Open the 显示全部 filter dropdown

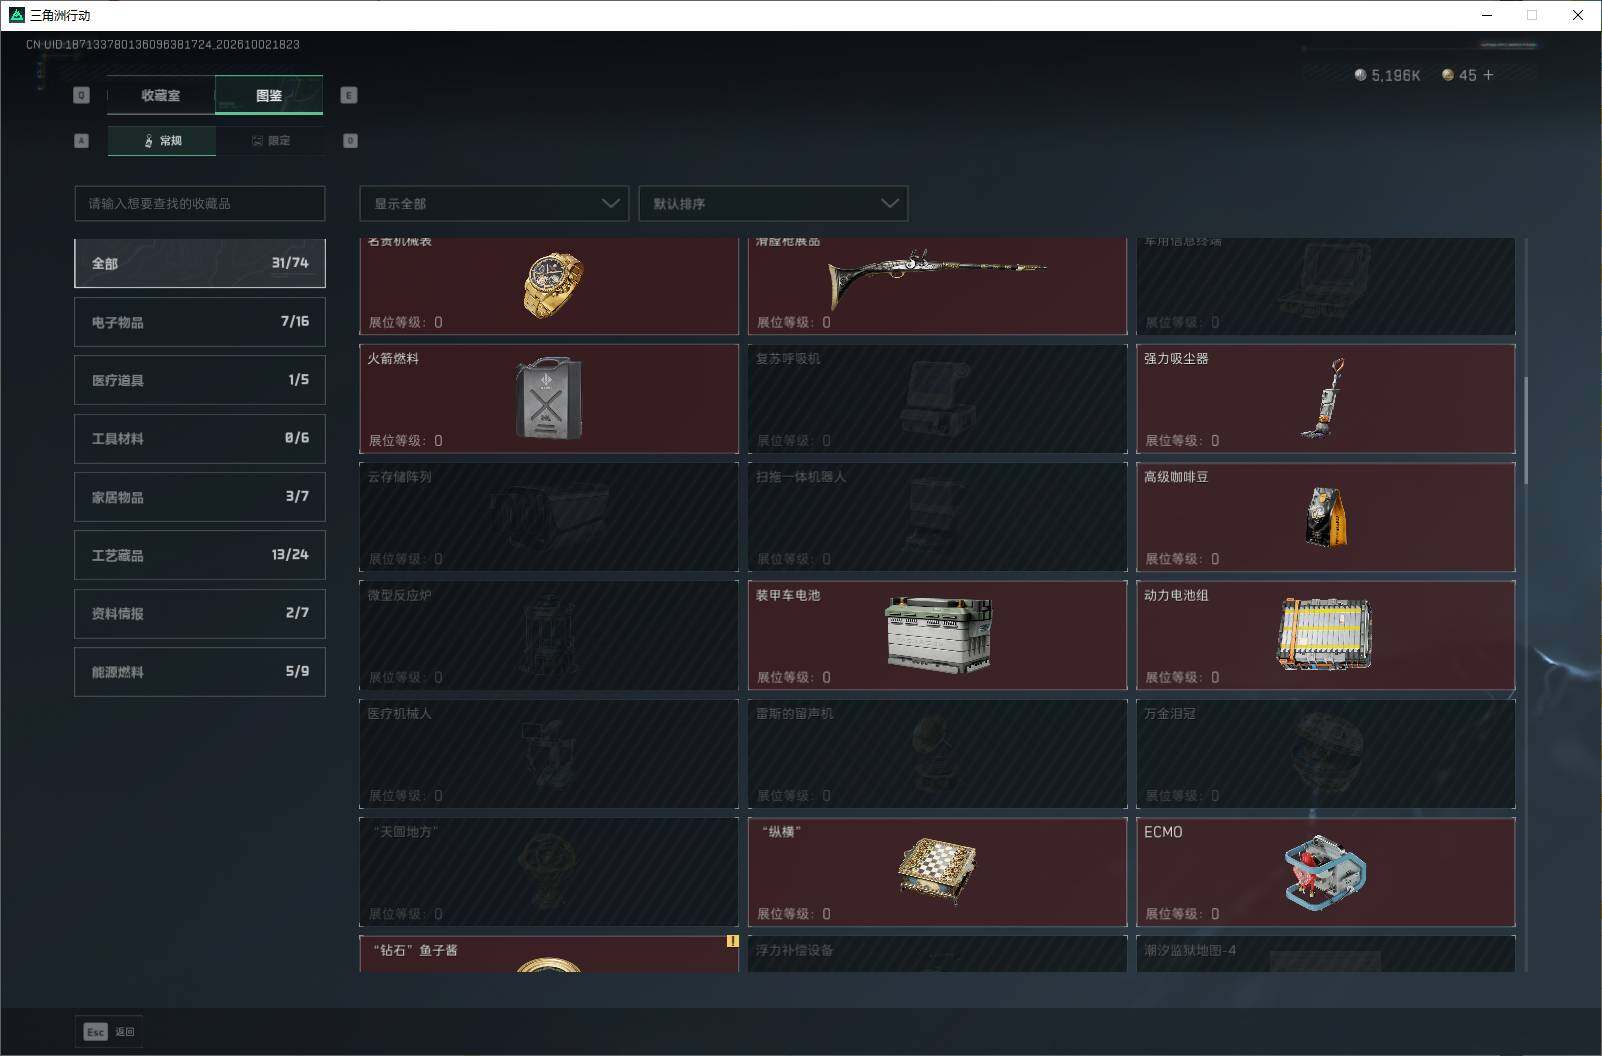click(x=494, y=203)
